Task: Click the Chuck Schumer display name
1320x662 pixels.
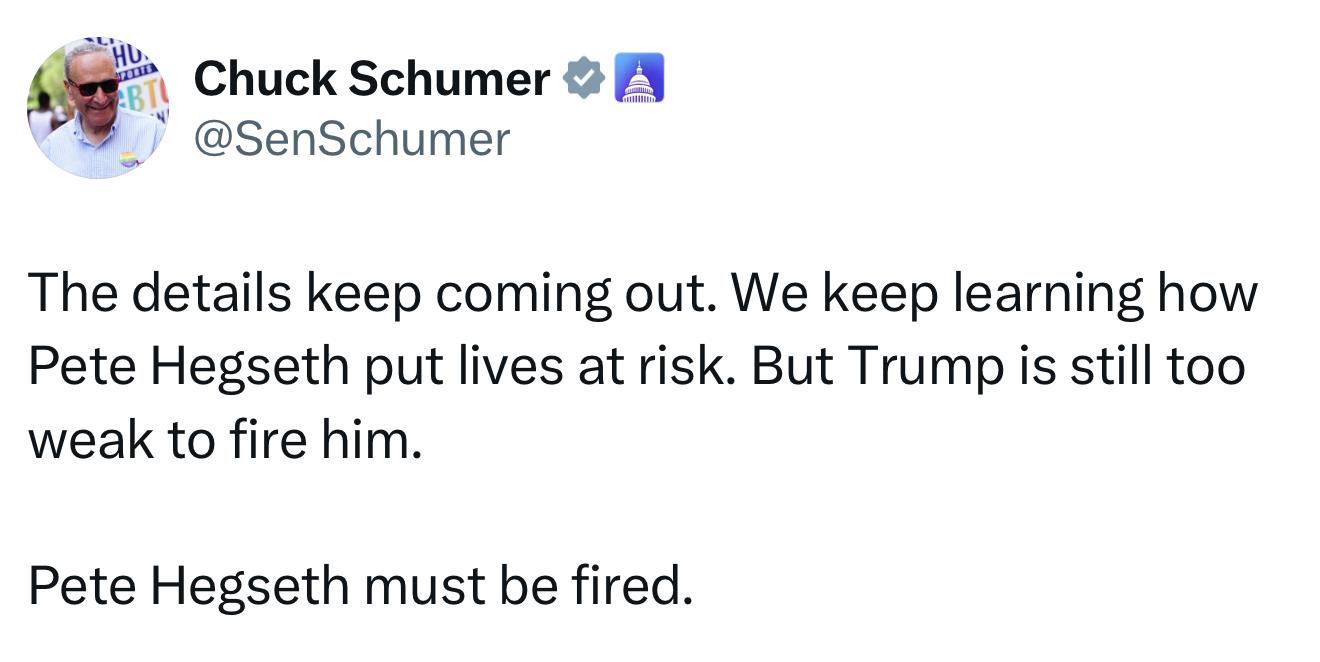Action: point(372,80)
